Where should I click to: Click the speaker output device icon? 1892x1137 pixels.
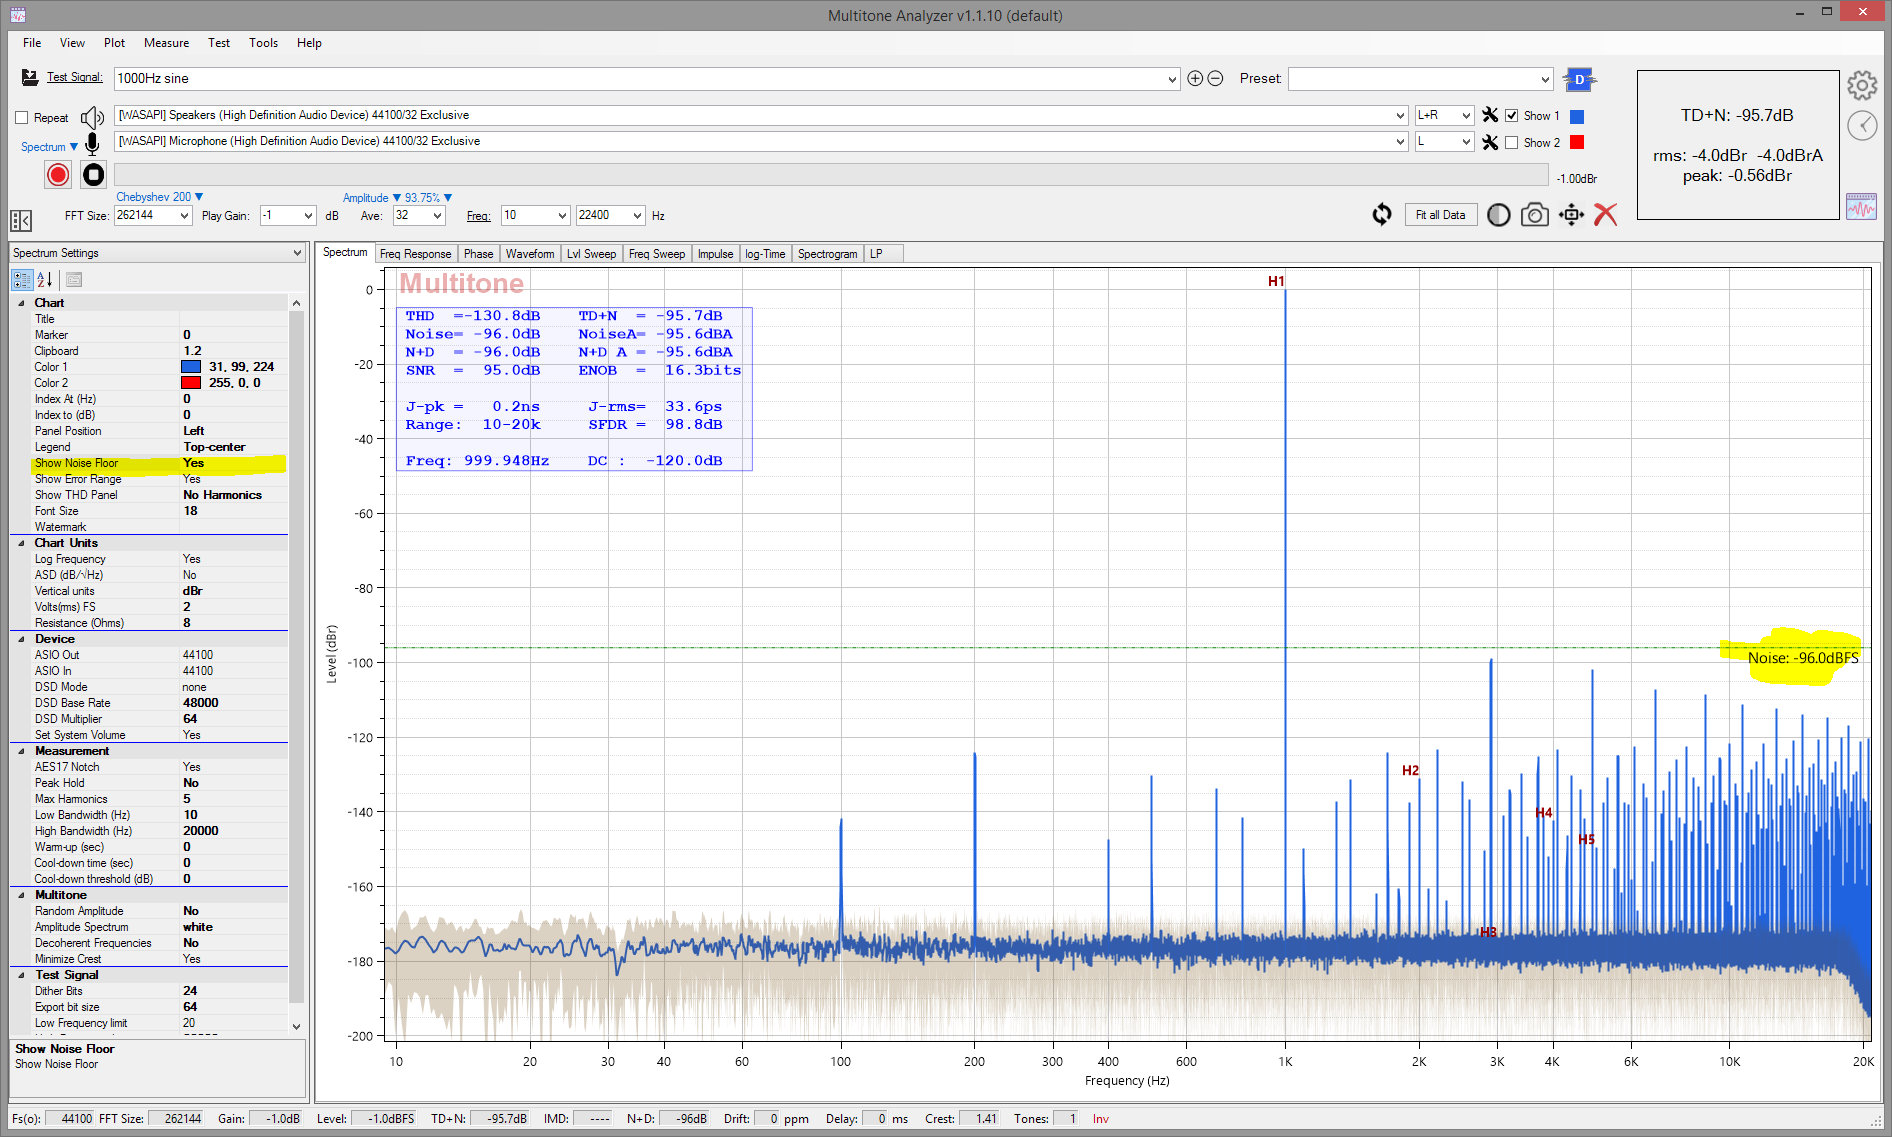[x=92, y=117]
